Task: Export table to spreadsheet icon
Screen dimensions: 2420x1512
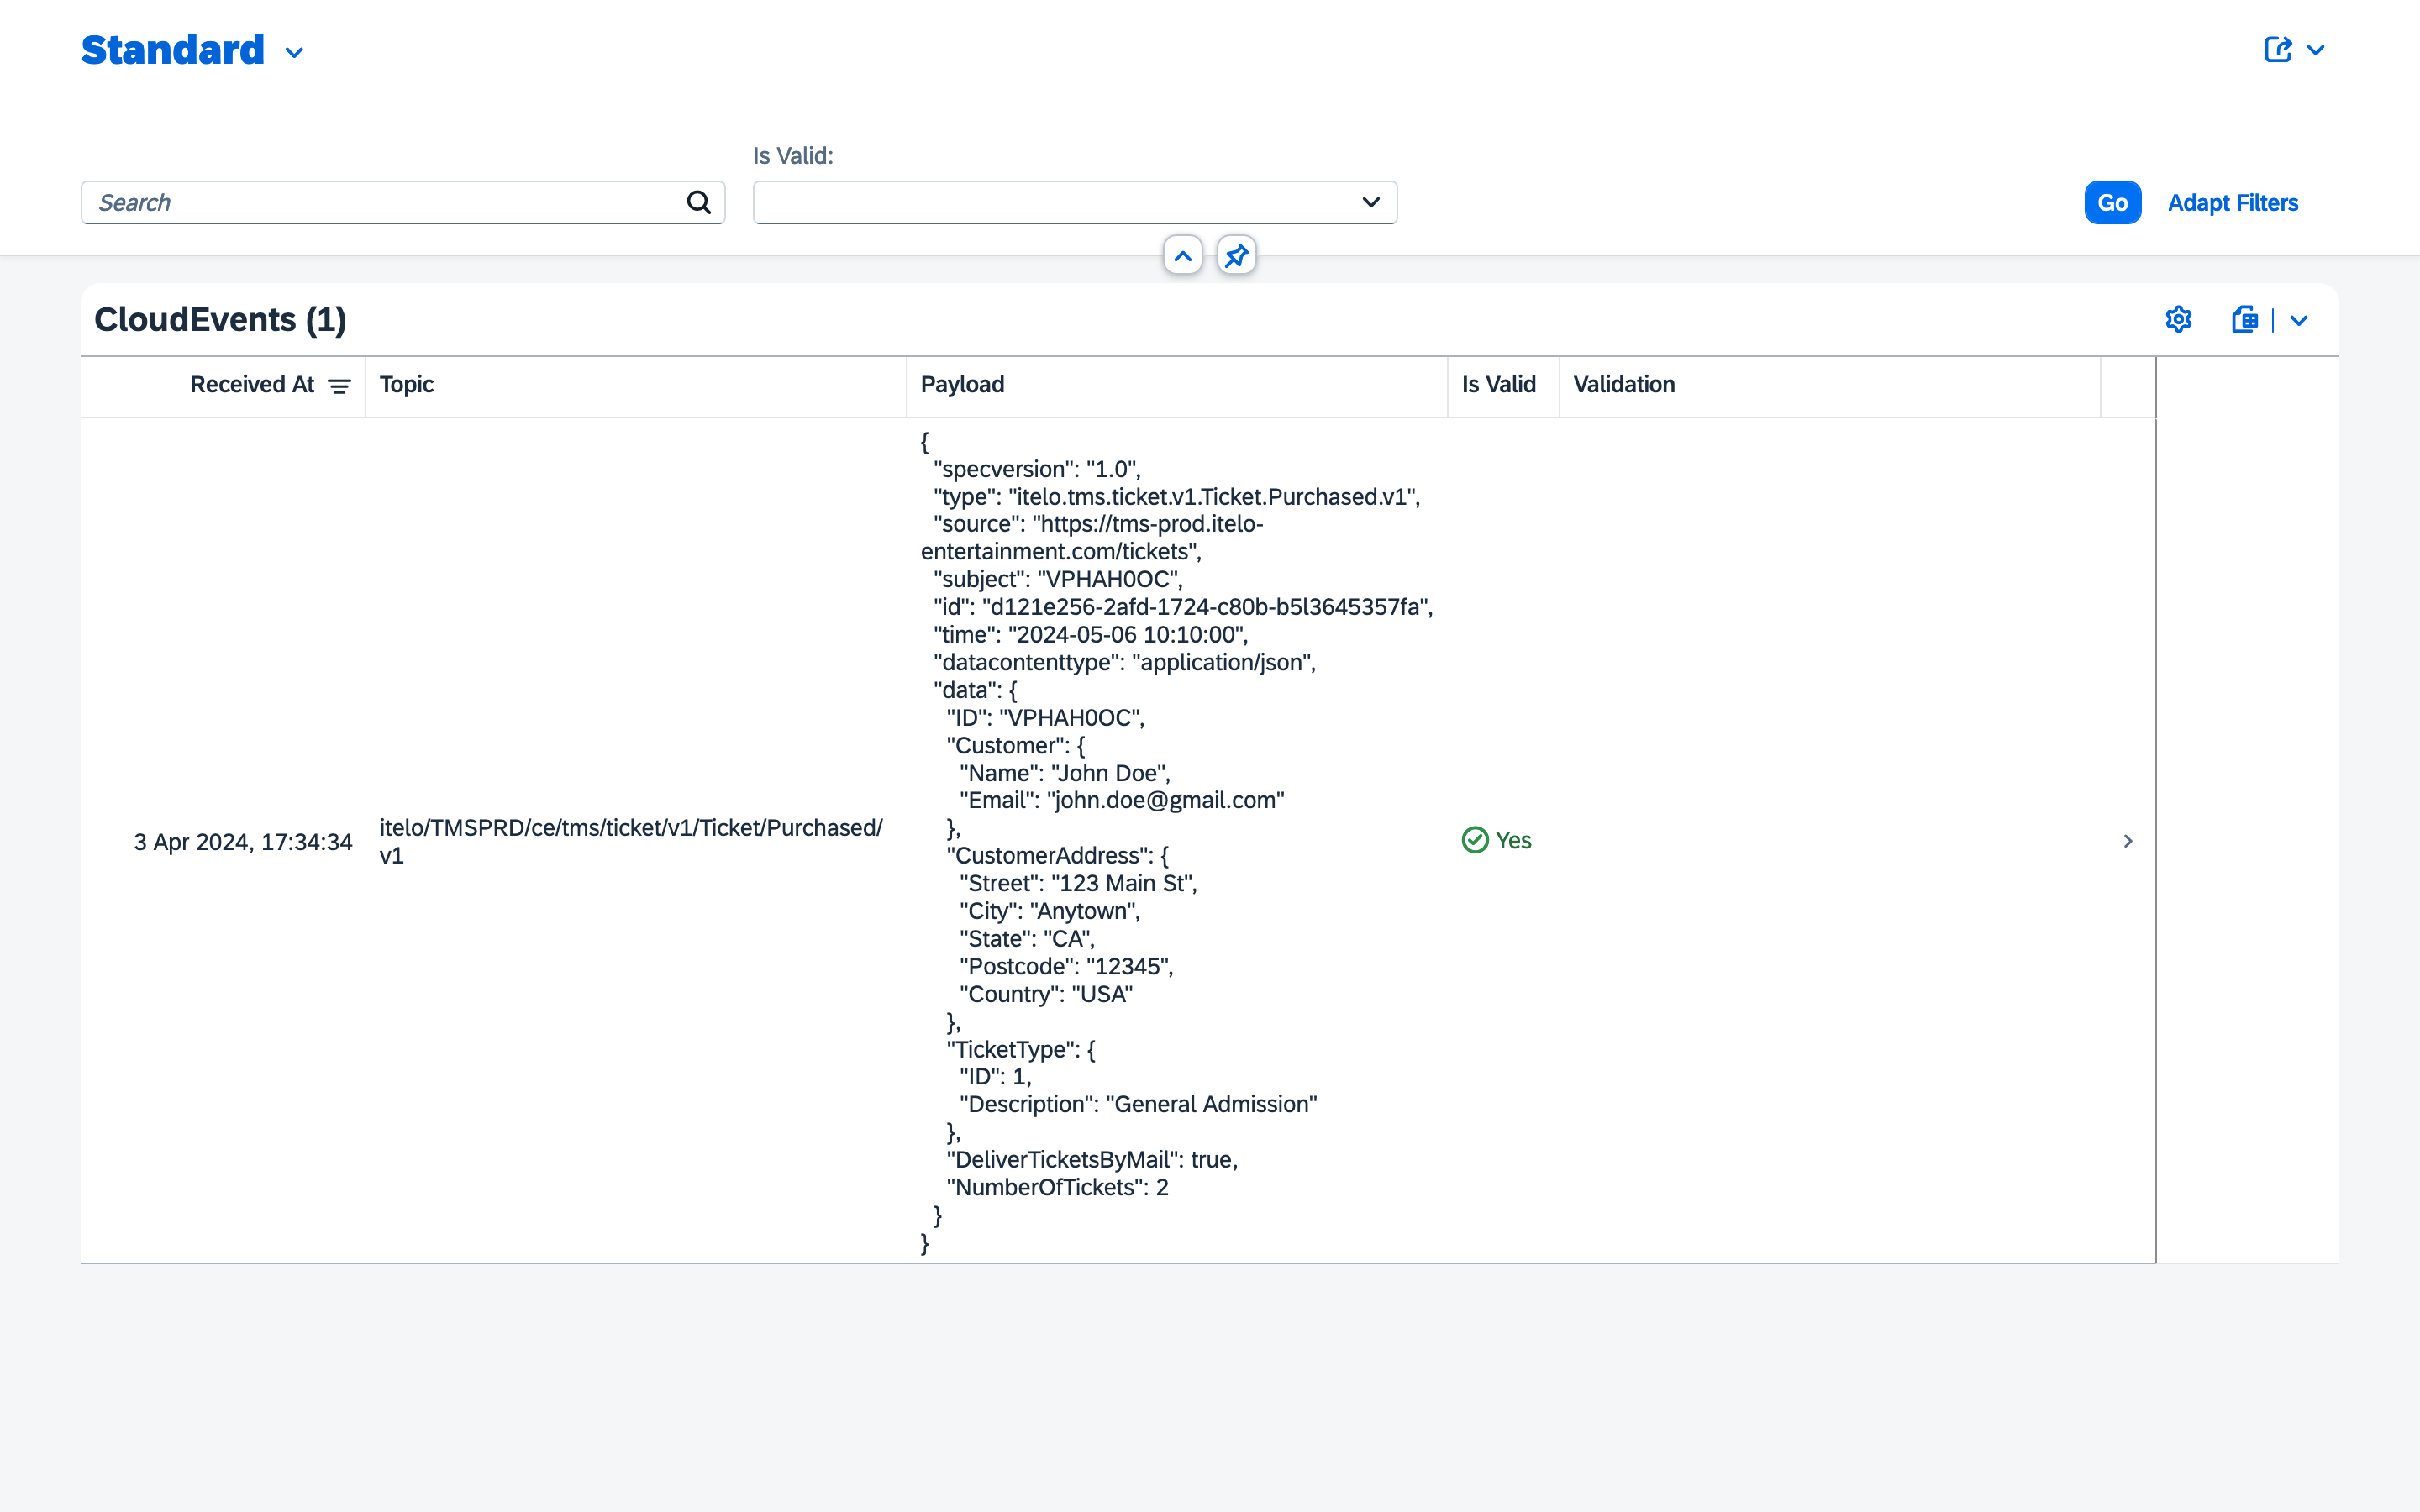Action: (x=2245, y=320)
